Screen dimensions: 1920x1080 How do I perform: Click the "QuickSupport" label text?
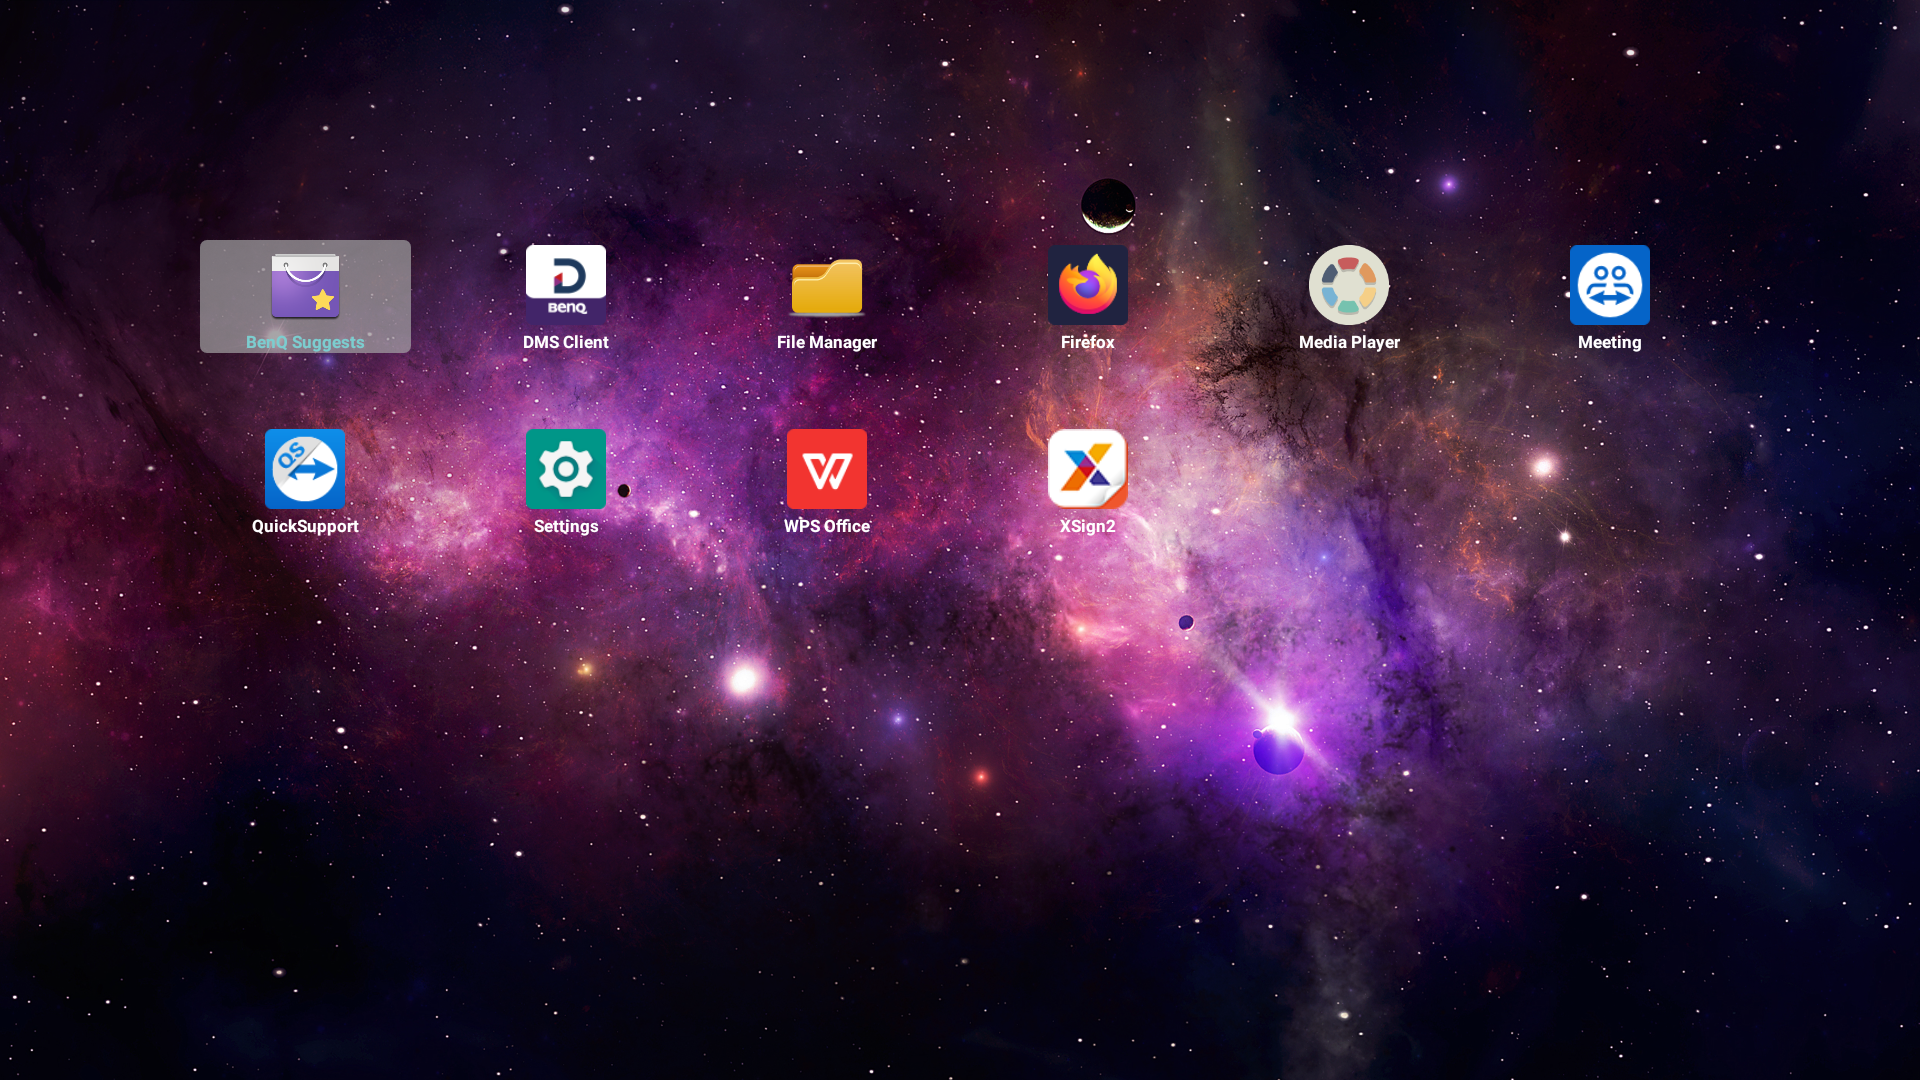[305, 526]
